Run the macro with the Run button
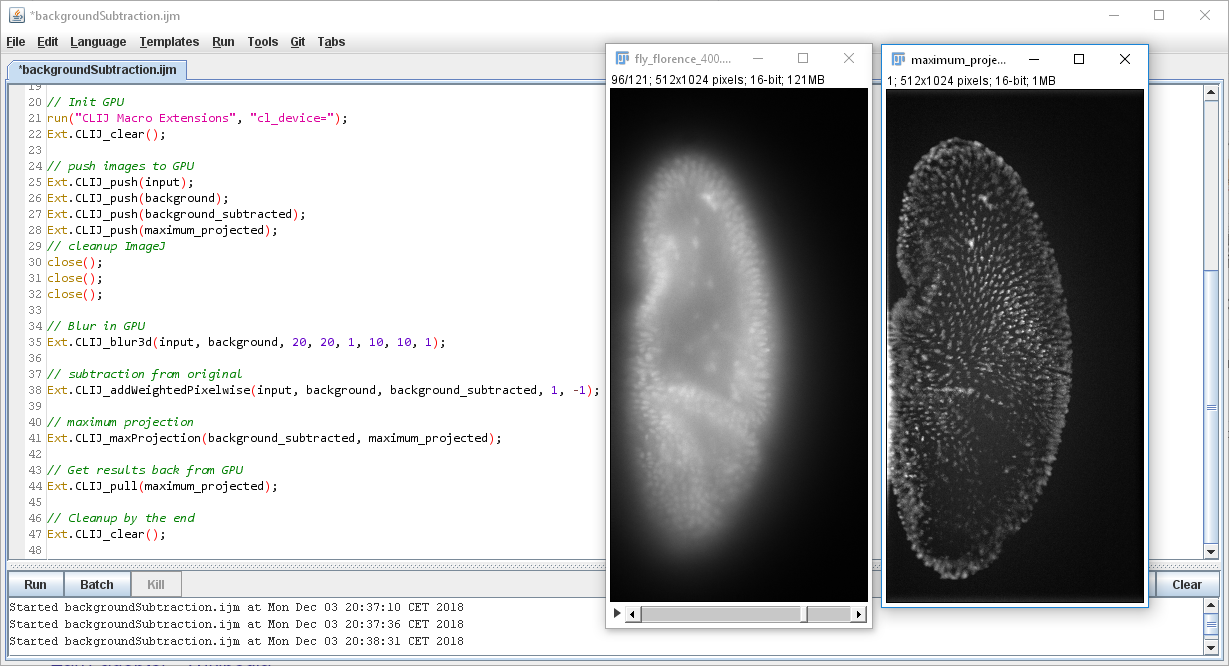 coord(34,584)
